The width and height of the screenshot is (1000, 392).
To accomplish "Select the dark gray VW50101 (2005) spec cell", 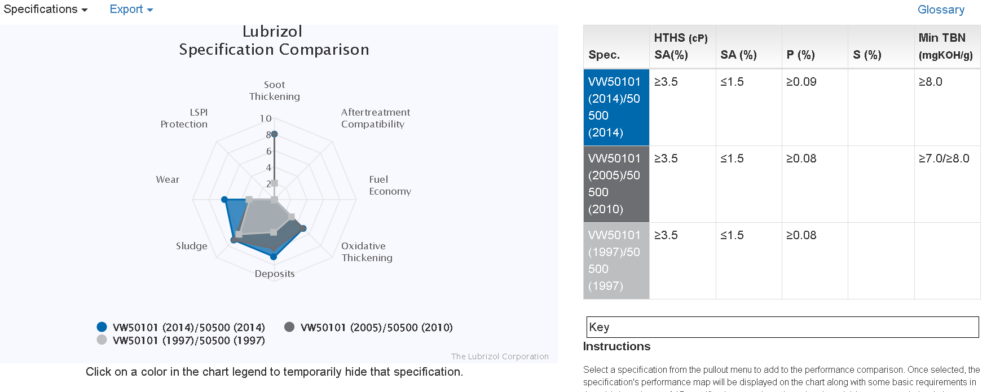I will (x=616, y=184).
